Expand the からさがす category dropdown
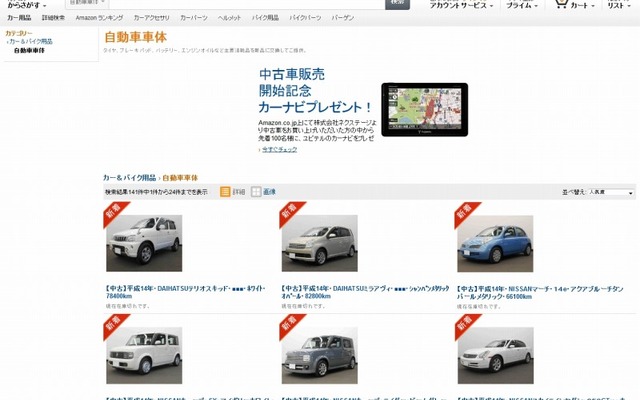This screenshot has height=400, width=640. 27,5
